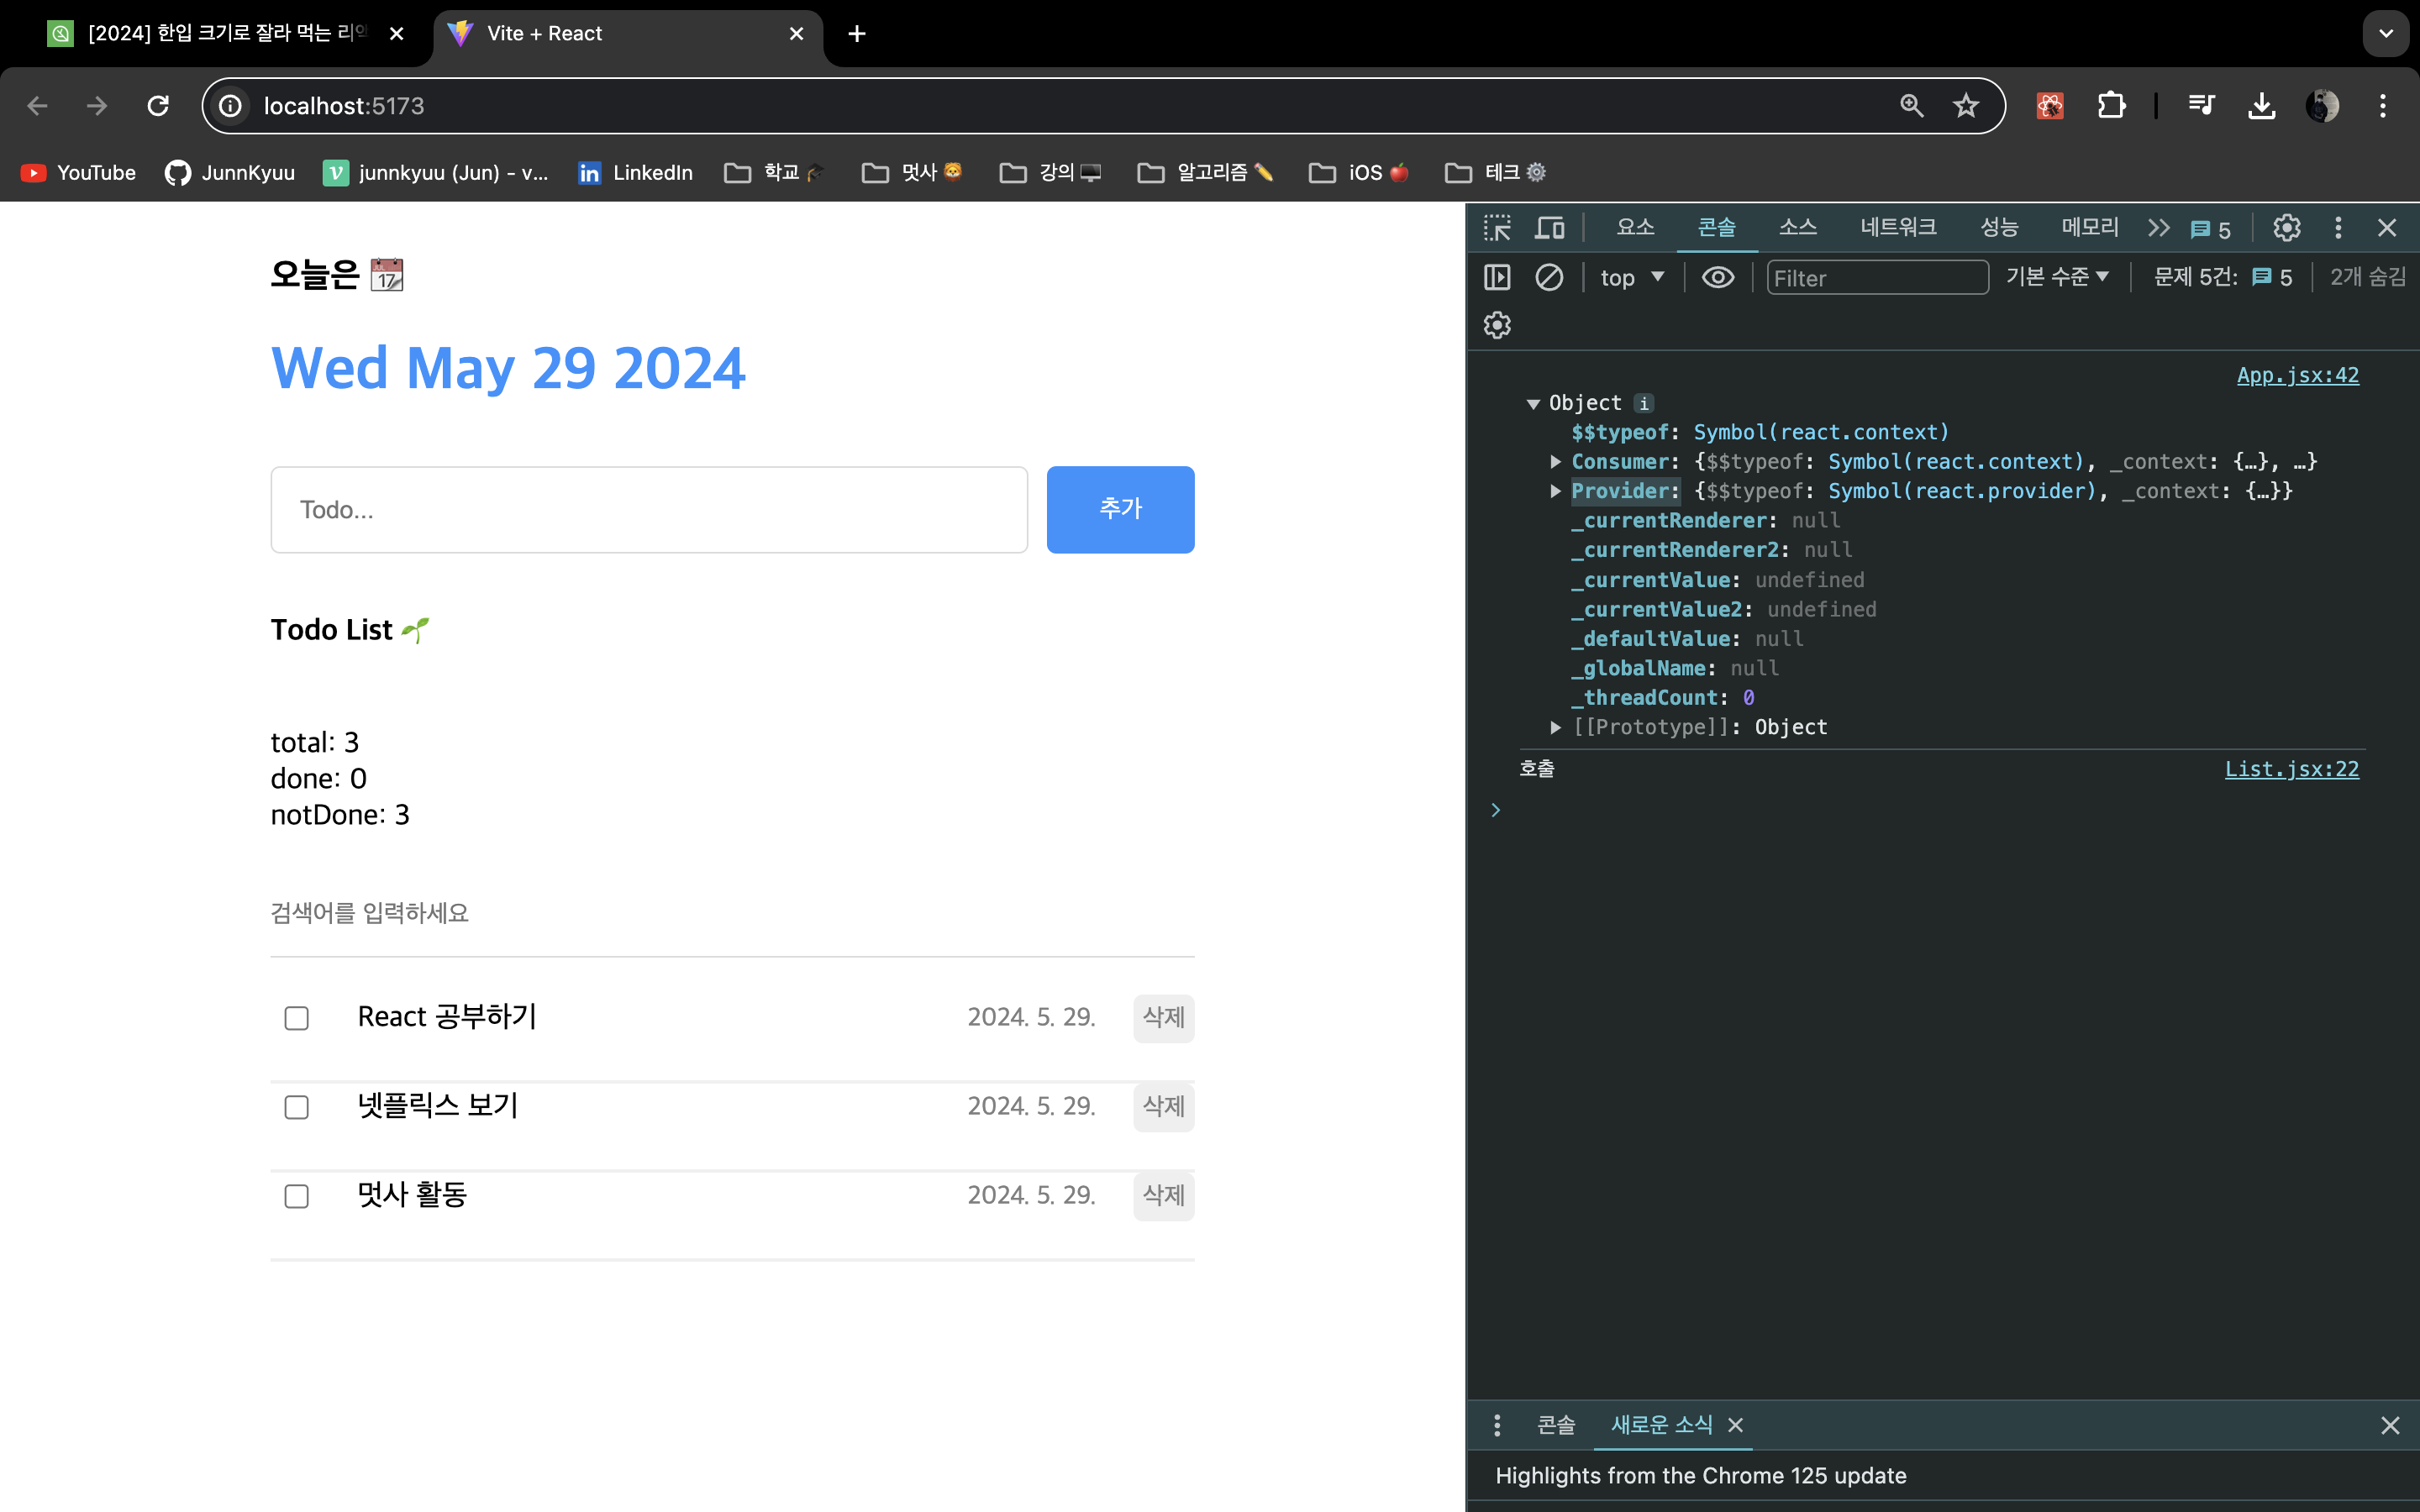
Task: Click the live expression eye icon
Action: [x=1718, y=277]
